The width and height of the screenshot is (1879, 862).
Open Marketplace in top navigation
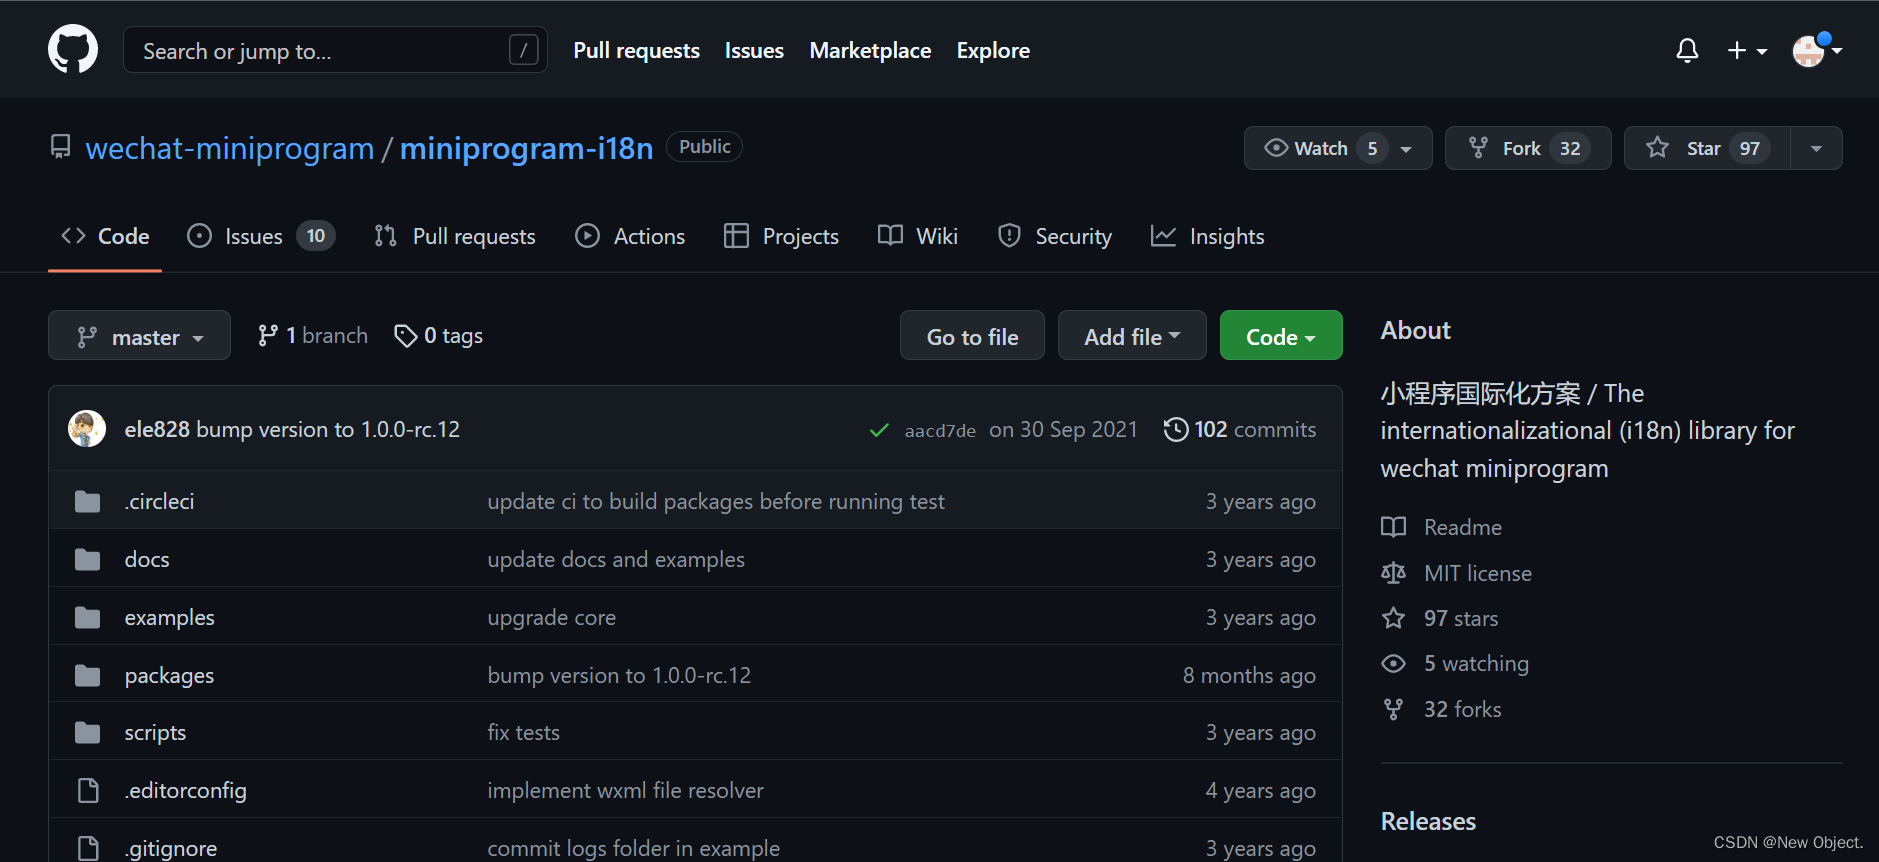coord(870,50)
